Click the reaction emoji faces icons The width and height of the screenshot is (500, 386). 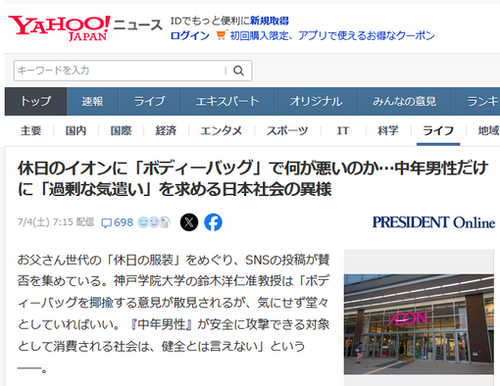pos(154,222)
